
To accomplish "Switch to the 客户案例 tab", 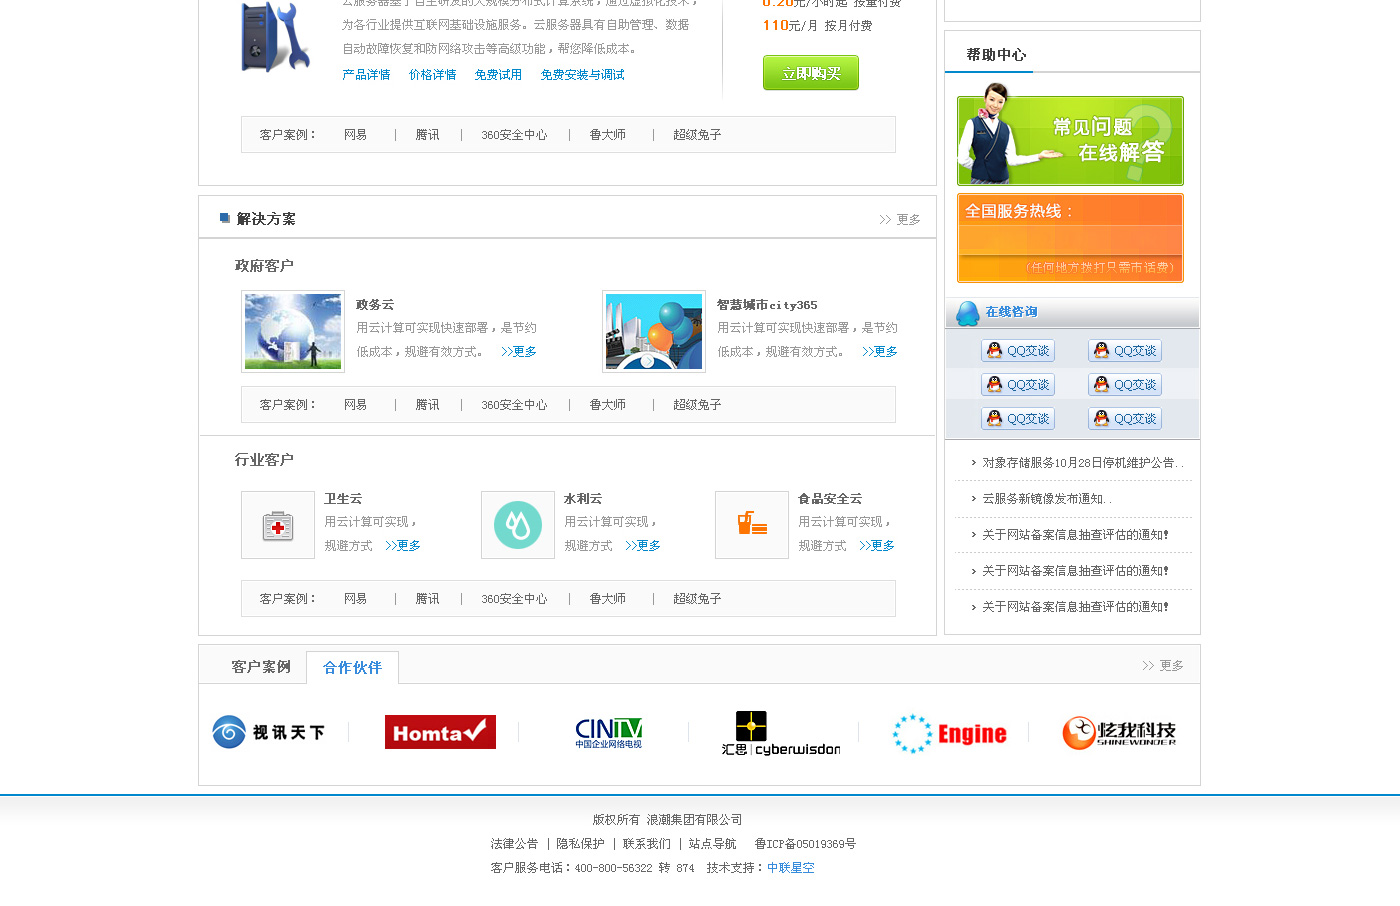I will click(x=261, y=667).
